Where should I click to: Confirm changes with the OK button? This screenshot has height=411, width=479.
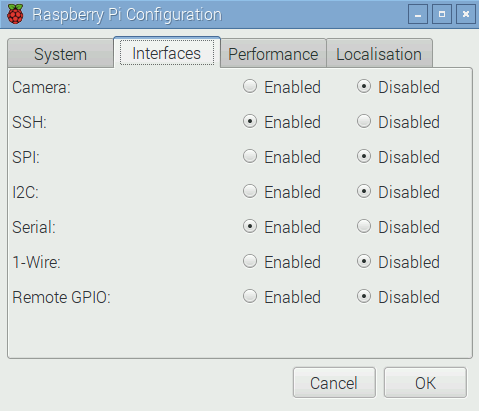coord(425,383)
